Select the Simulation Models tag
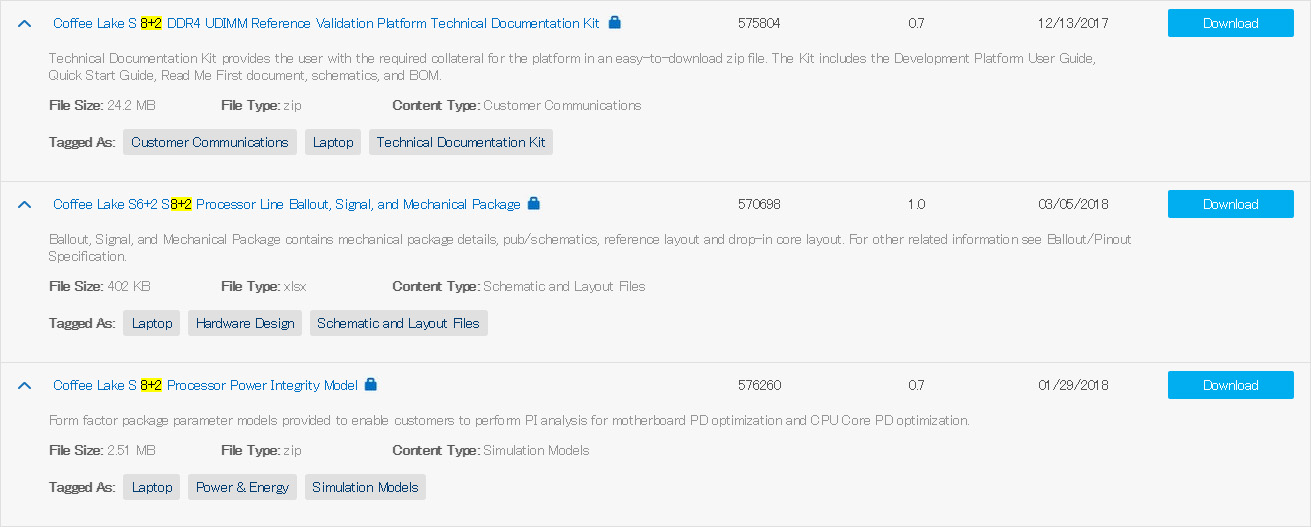Screen dimensions: 1311x527 point(365,487)
